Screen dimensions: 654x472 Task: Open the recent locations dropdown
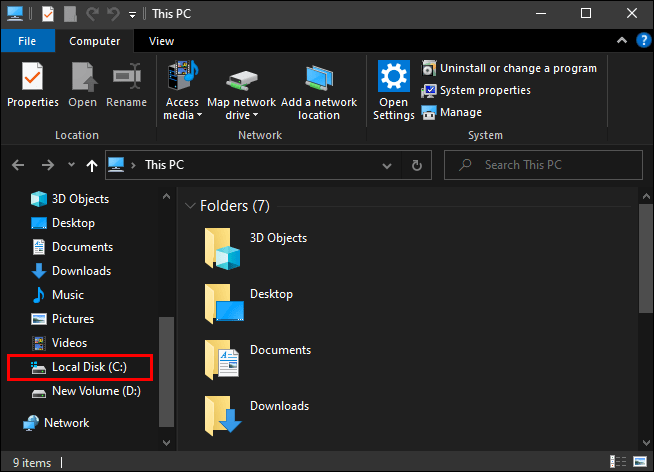[x=71, y=165]
